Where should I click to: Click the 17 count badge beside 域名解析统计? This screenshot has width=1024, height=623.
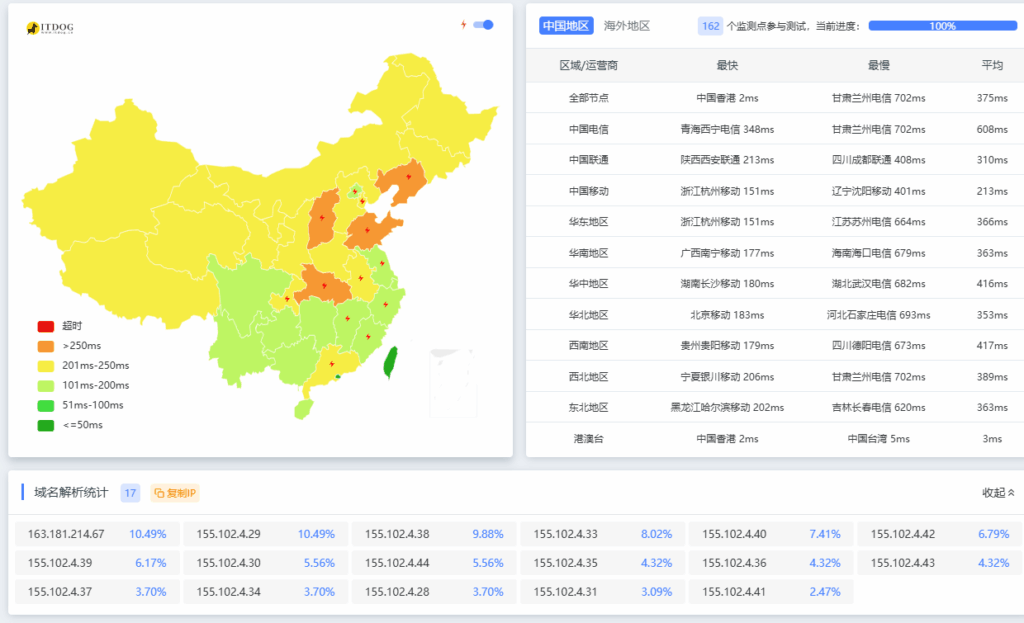coord(130,492)
